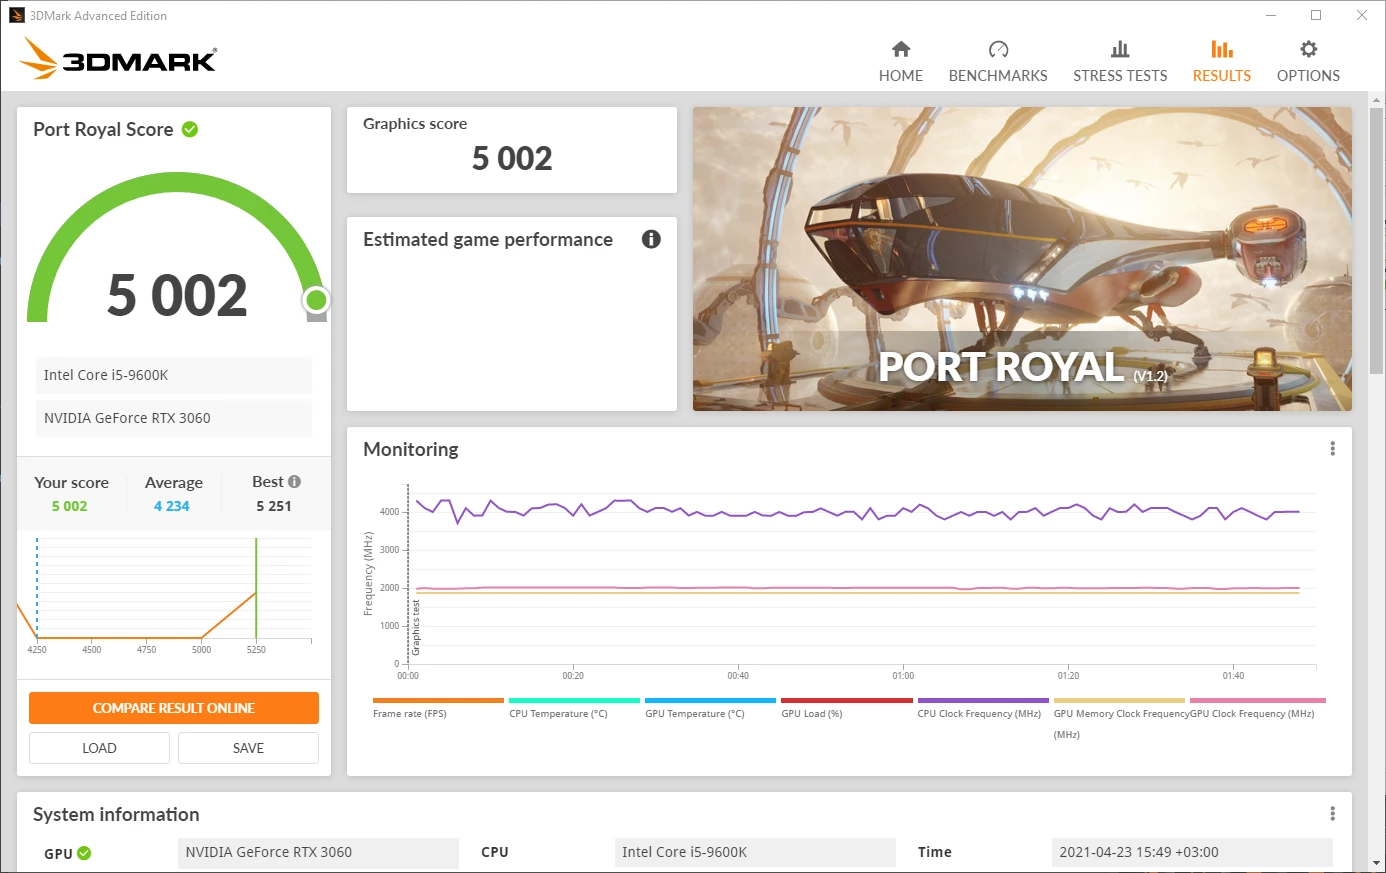
Task: Click the purple CPU clock line in chart
Action: click(x=860, y=512)
